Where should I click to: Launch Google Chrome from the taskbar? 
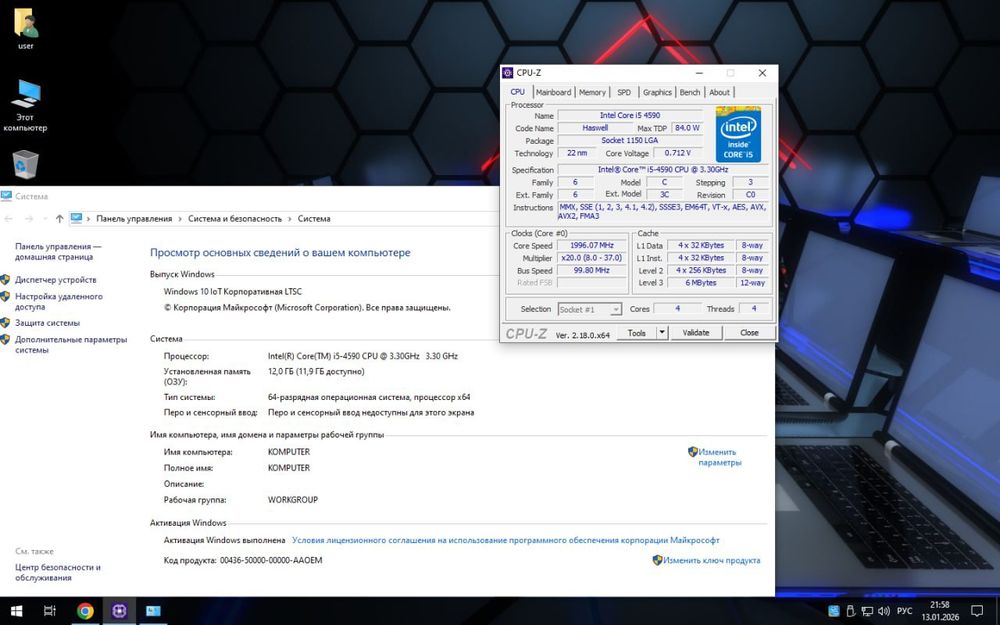[x=85, y=611]
